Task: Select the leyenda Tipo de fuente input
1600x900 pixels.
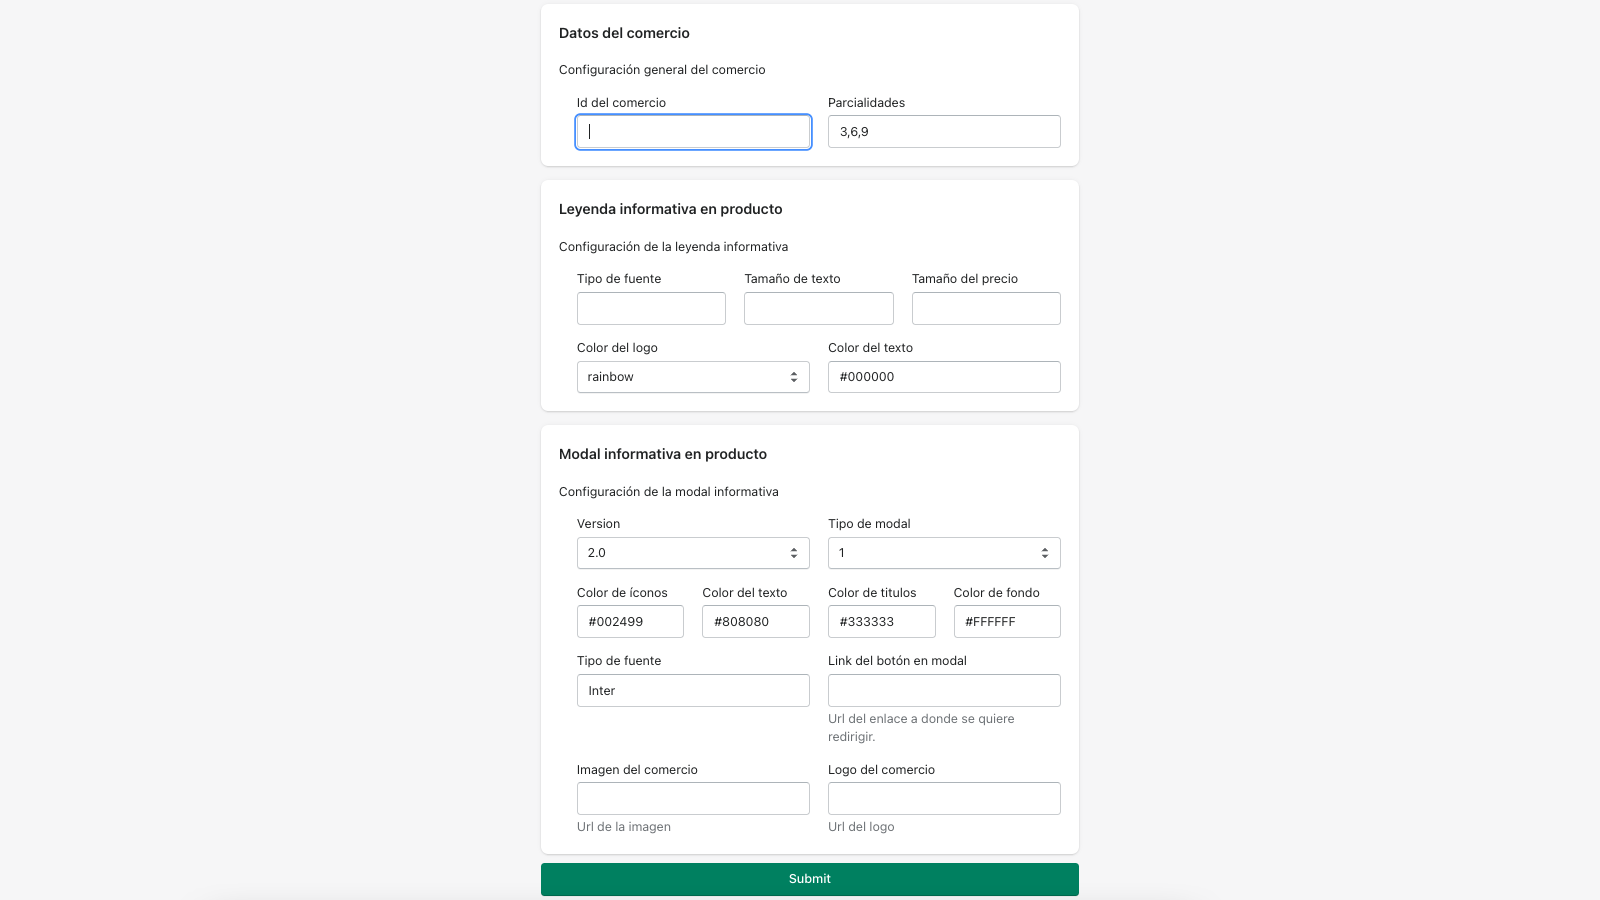Action: 651,309
